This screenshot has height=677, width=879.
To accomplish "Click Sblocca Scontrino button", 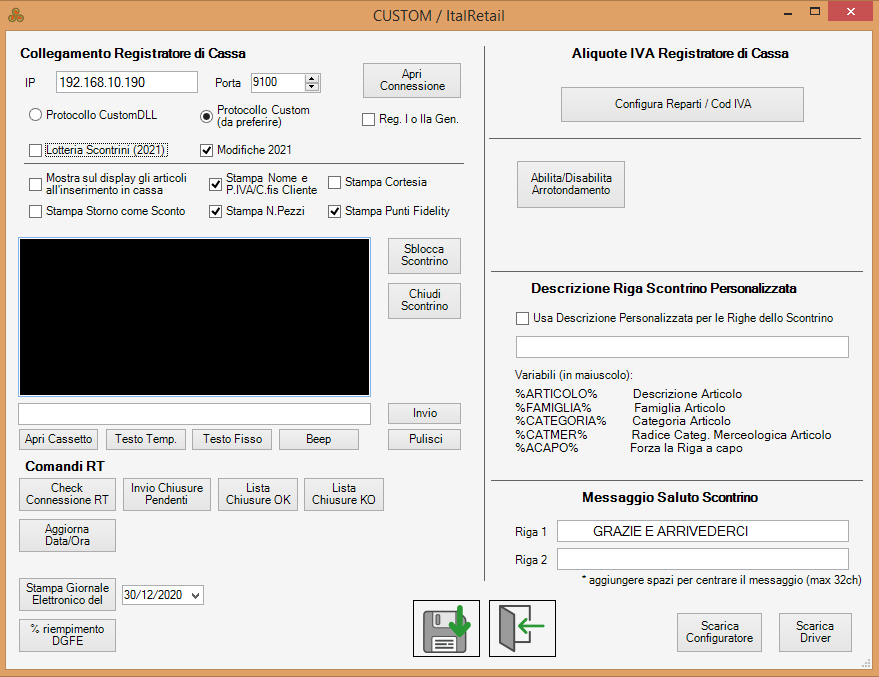I will coord(424,255).
